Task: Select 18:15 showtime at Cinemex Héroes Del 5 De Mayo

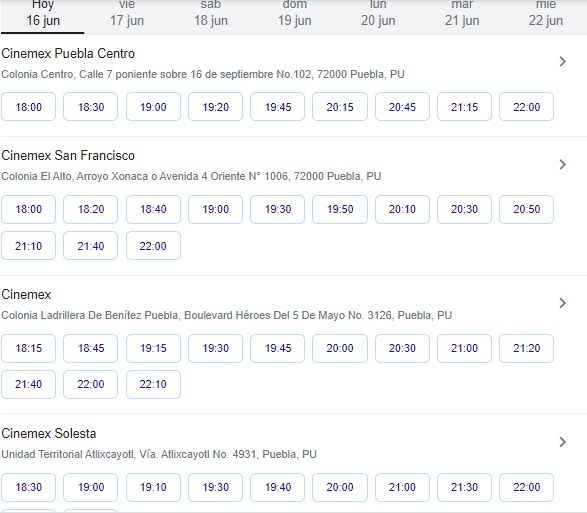Action: tap(28, 348)
